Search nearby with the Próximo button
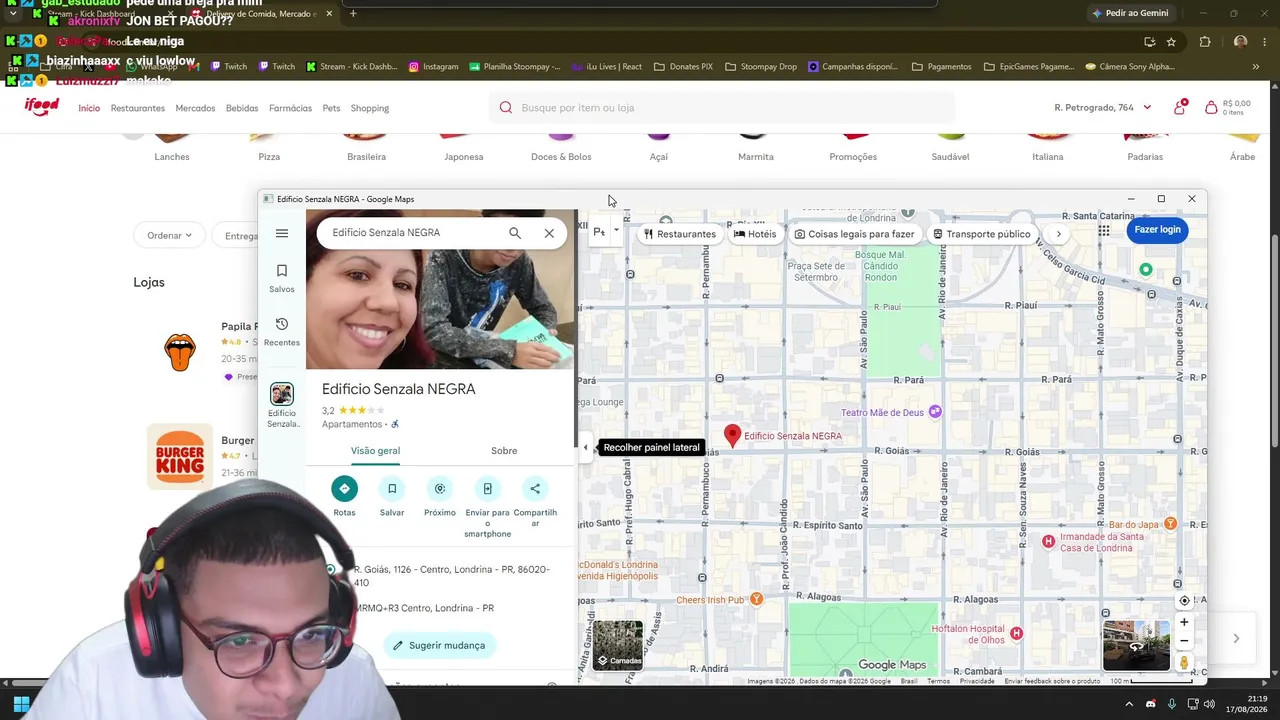1280x720 pixels. (x=440, y=497)
